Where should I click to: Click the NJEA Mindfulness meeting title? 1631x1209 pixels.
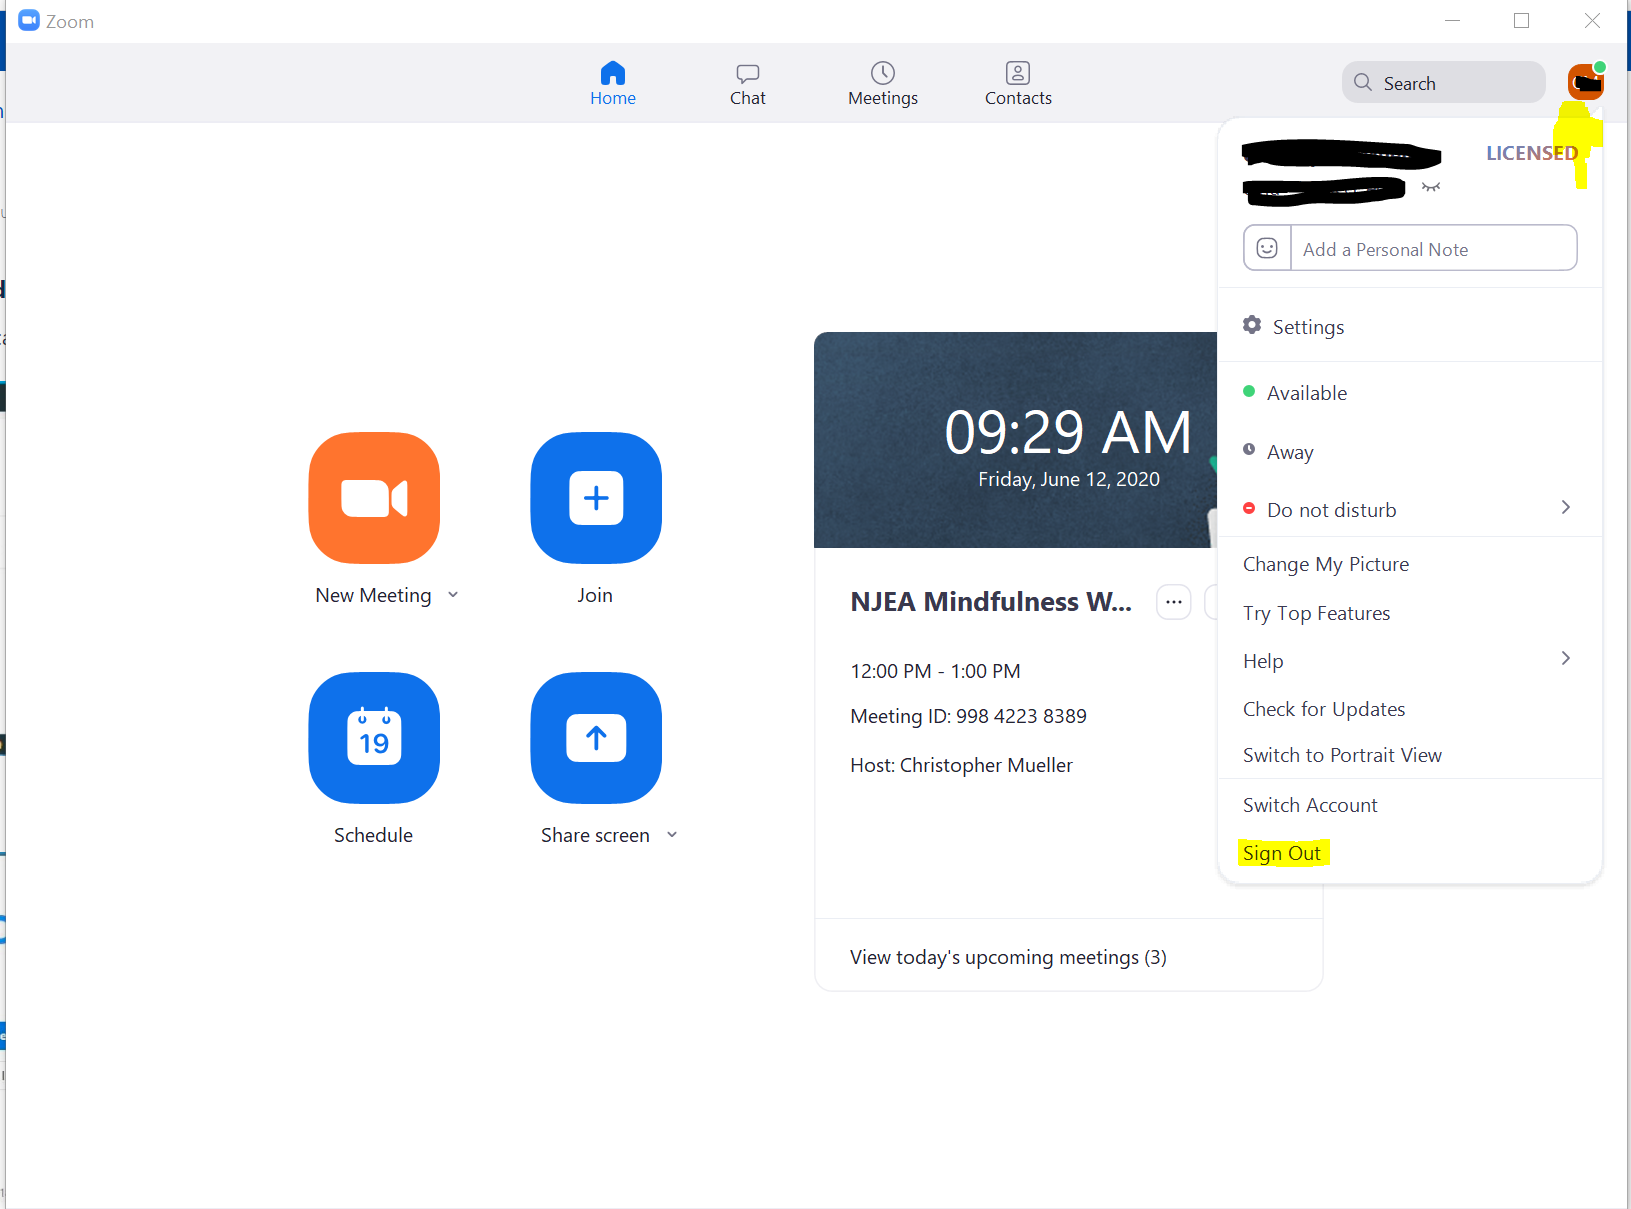[991, 602]
